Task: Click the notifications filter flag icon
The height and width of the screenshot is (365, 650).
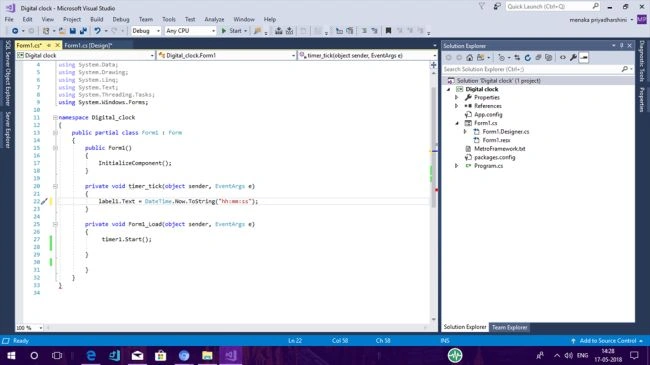Action: (x=482, y=6)
